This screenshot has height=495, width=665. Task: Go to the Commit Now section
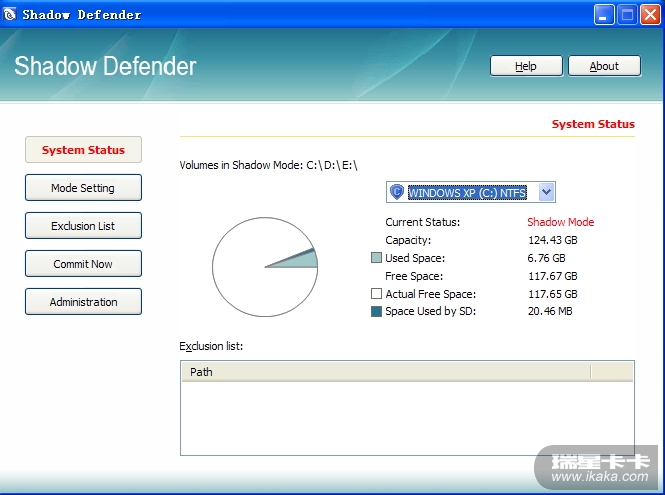[x=83, y=264]
